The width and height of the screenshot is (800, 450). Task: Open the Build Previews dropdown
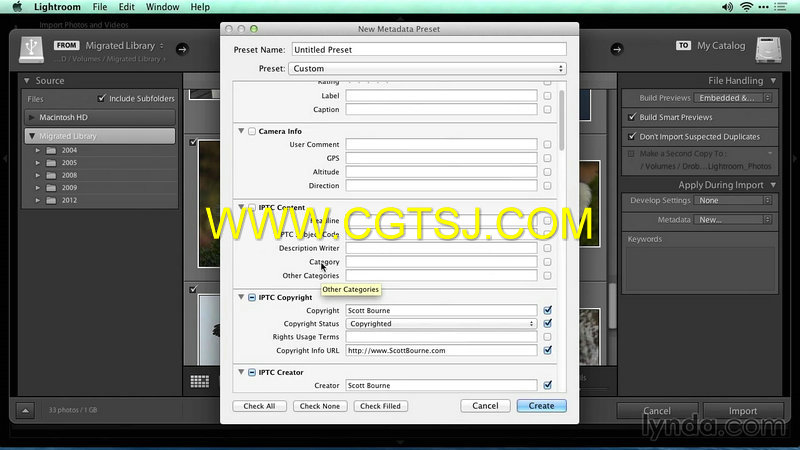734,98
